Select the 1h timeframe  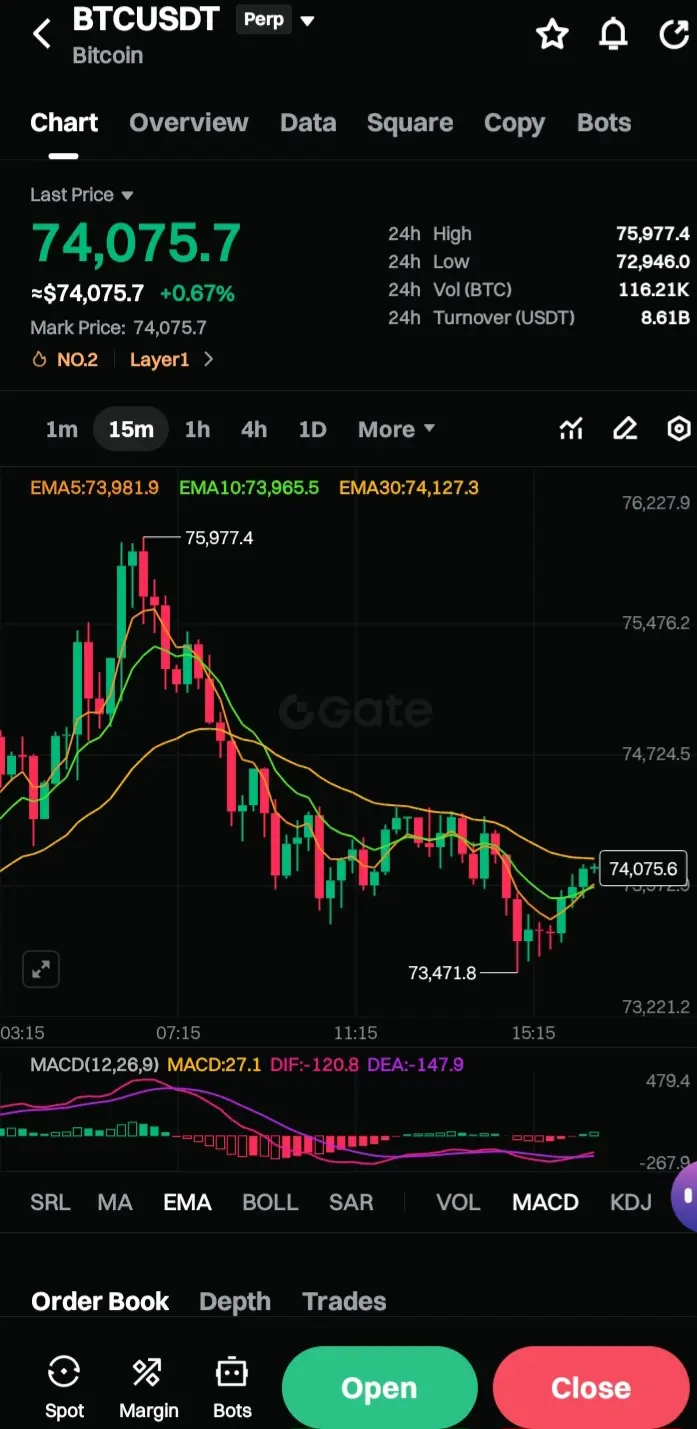pyautogui.click(x=197, y=429)
